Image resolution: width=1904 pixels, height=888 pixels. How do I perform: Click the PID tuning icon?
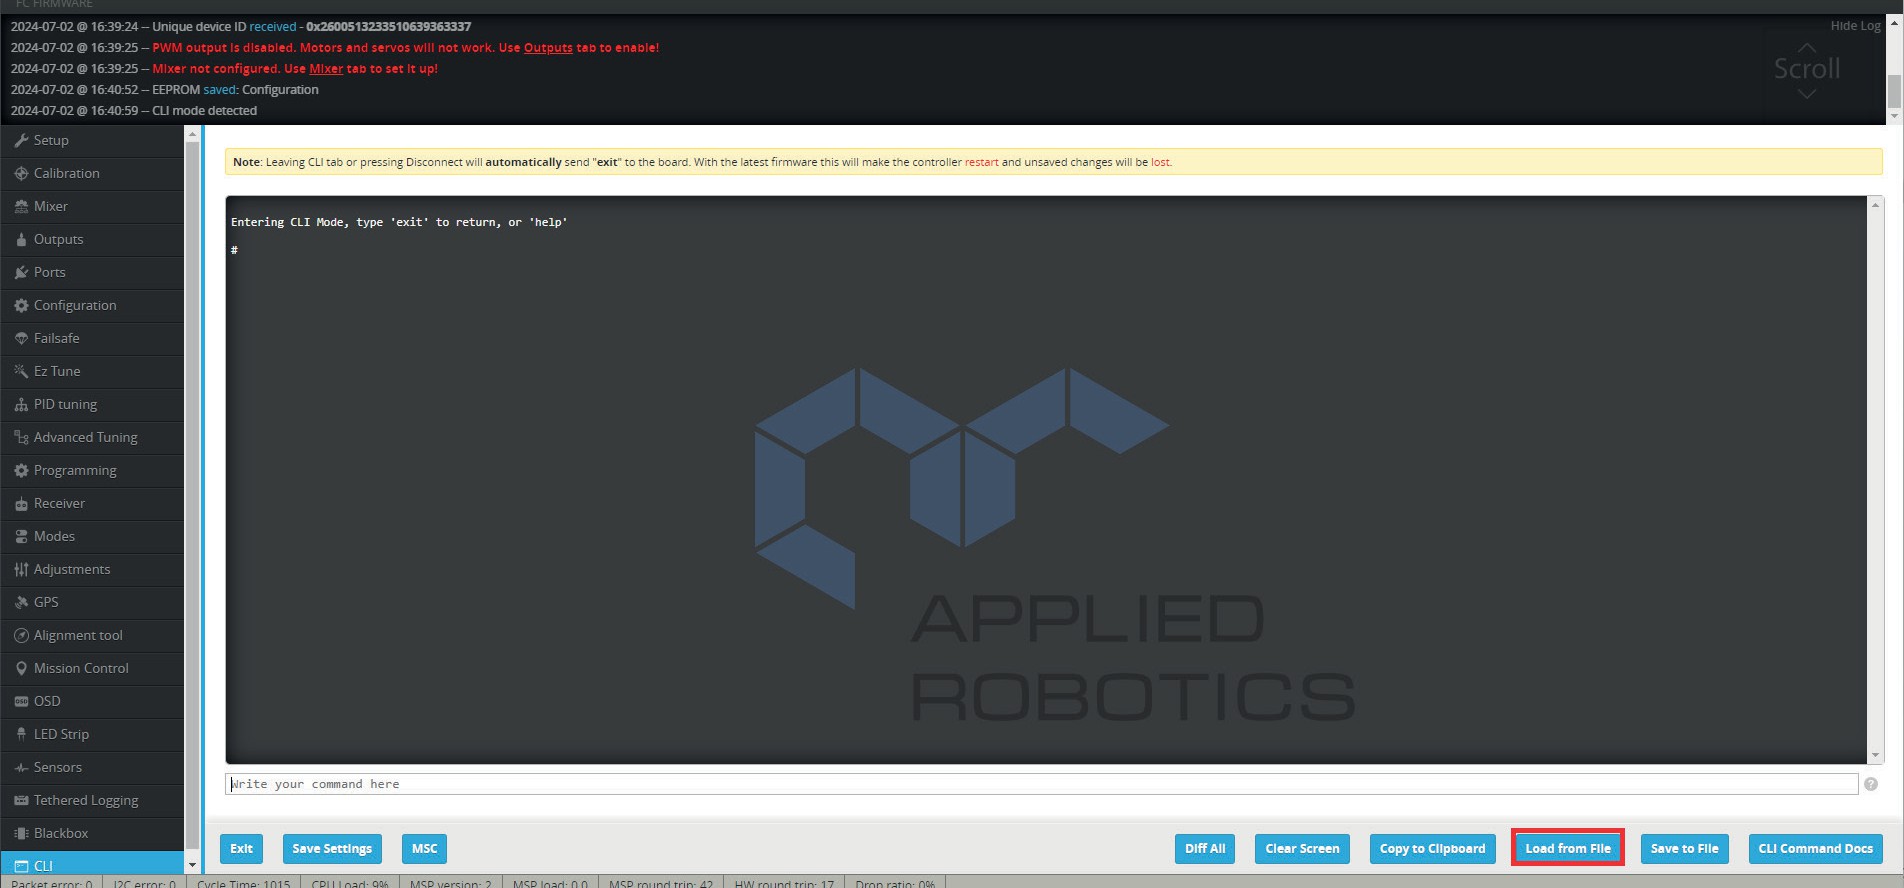pos(21,405)
